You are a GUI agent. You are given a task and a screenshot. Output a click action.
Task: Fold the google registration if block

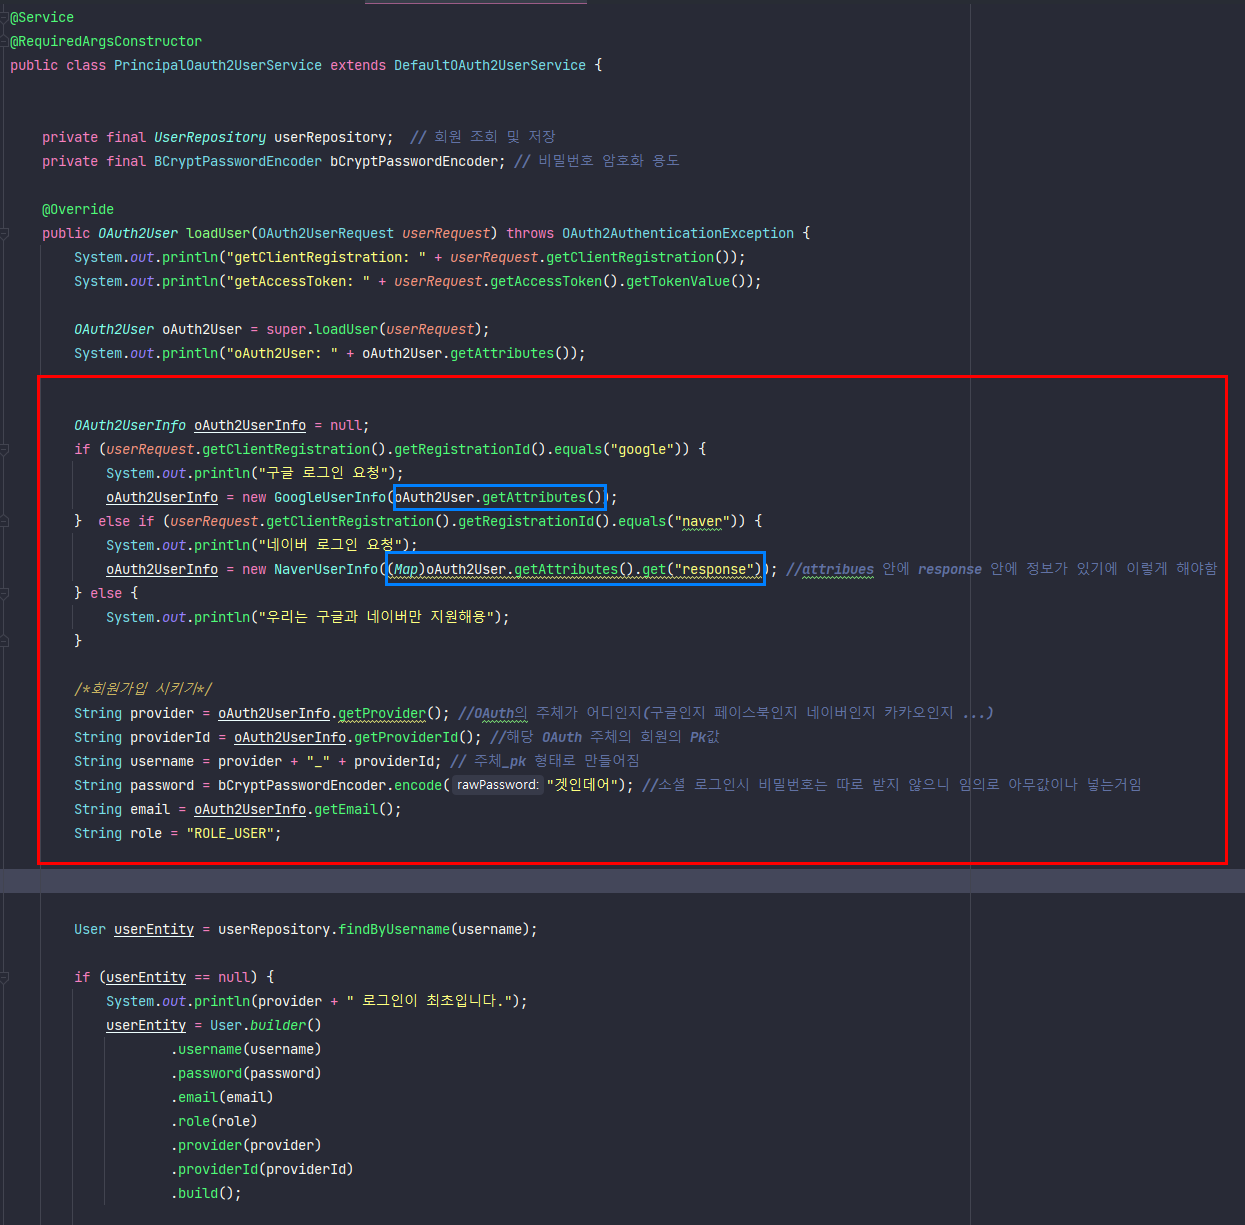5,449
